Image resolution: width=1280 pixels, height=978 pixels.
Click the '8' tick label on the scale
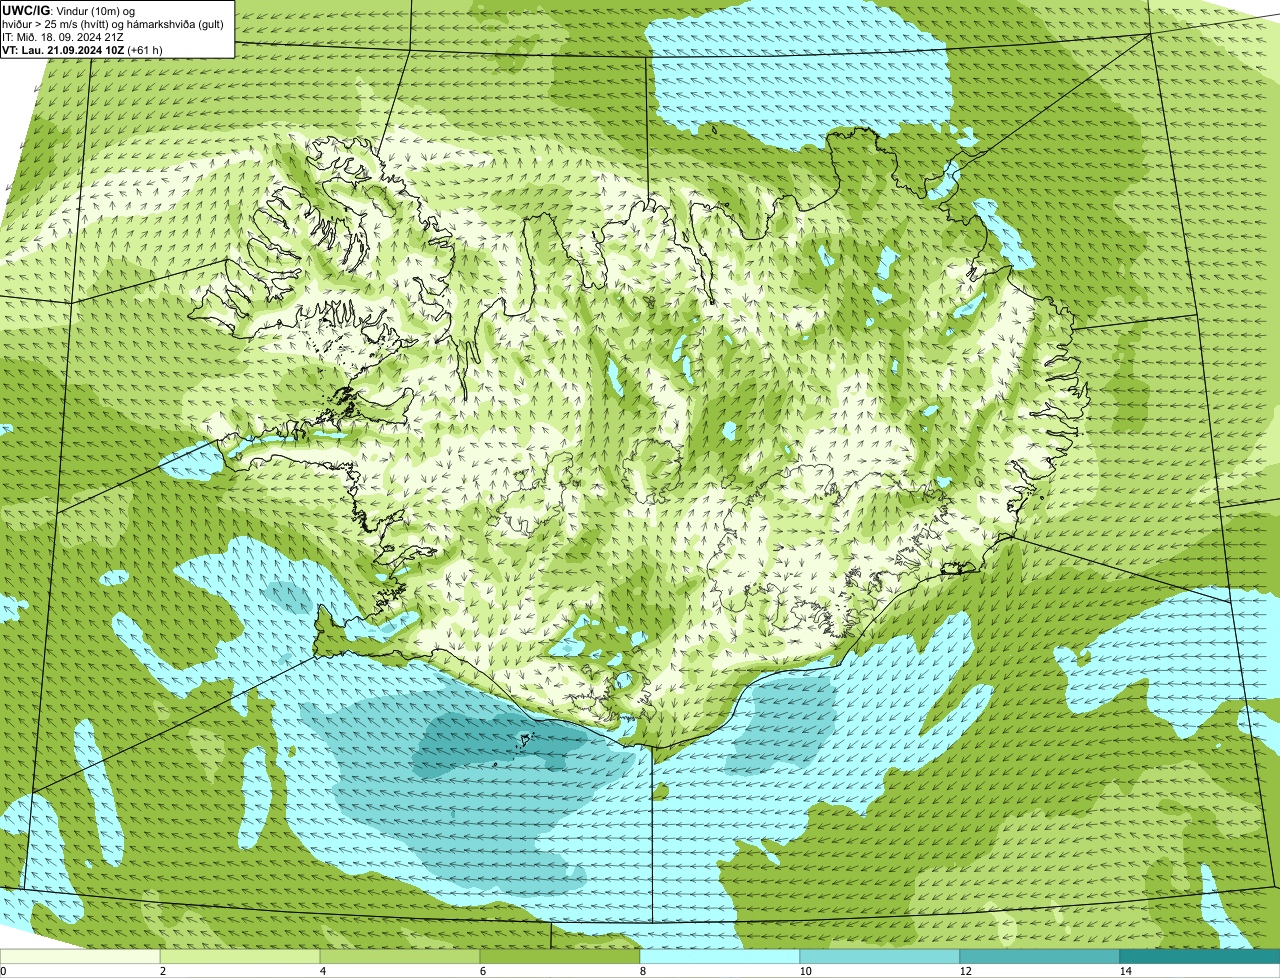642,971
